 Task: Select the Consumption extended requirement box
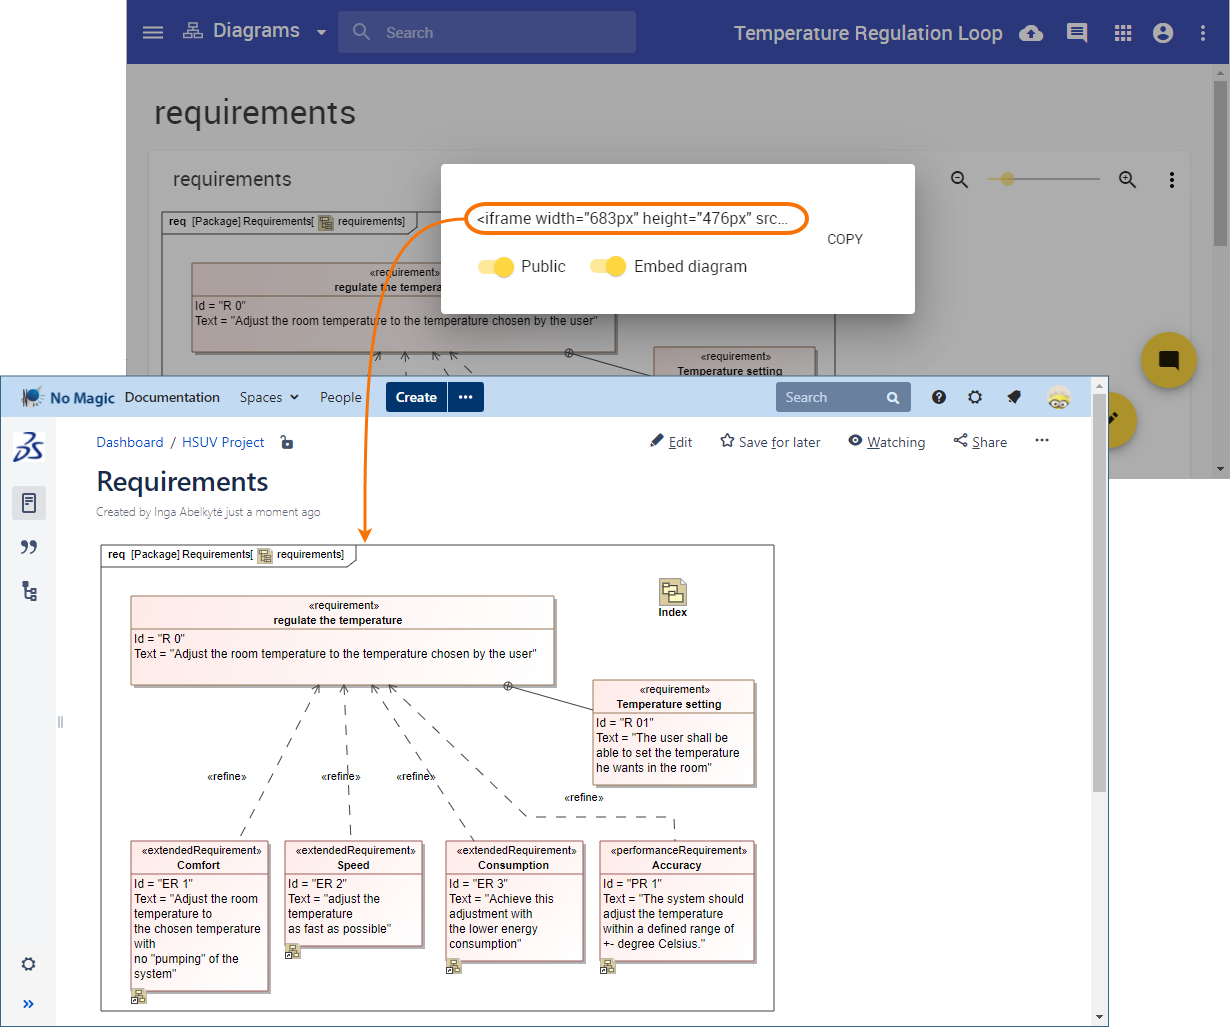pos(514,900)
